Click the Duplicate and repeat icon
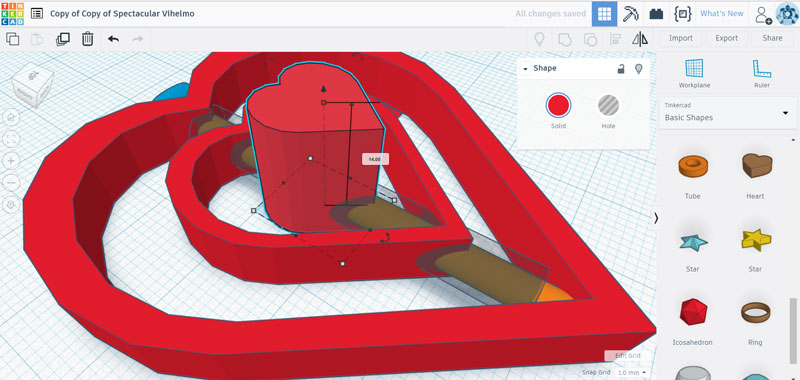This screenshot has height=380, width=800. (63, 39)
